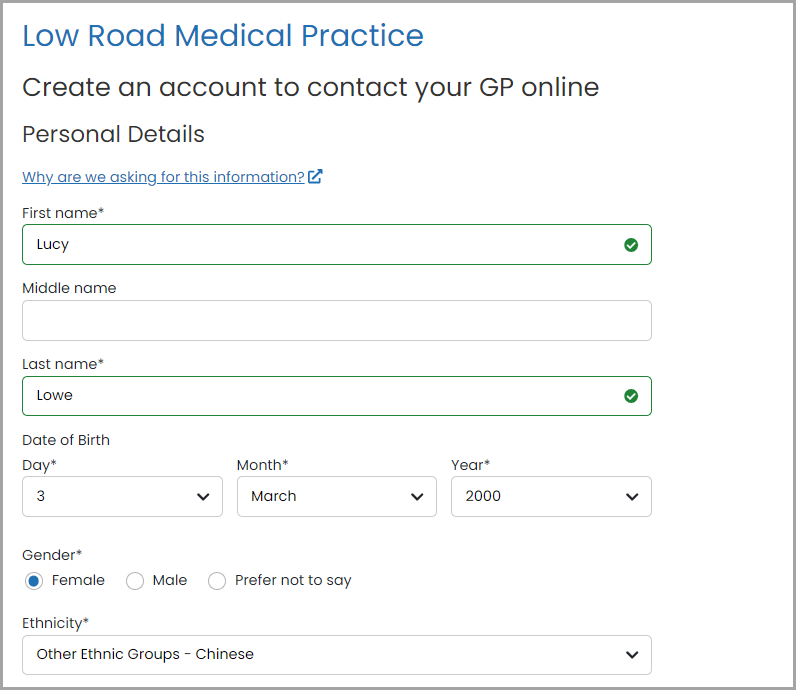796x690 pixels.
Task: Click the Year dropdown chevron arrow
Action: click(632, 497)
